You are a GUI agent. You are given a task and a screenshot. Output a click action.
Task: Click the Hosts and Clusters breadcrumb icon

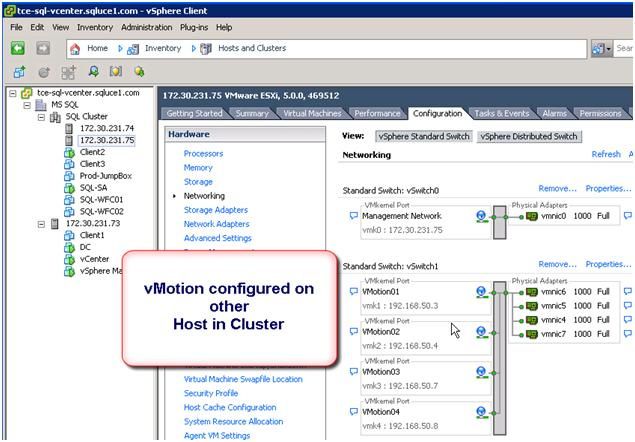click(206, 49)
